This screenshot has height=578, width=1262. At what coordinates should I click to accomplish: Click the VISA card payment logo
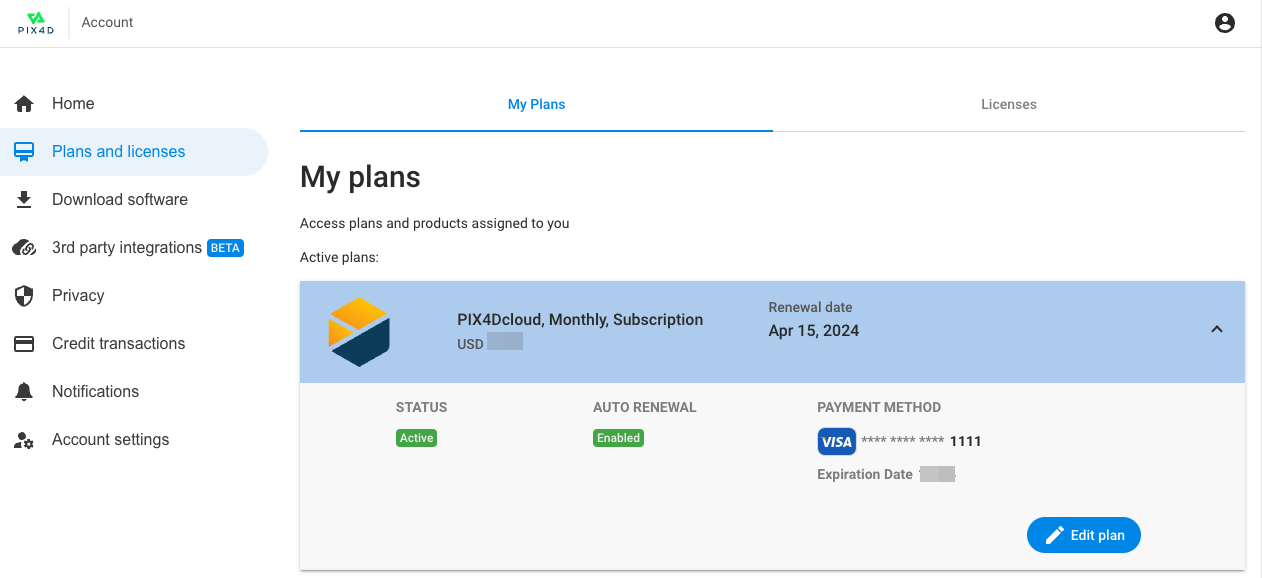click(836, 441)
